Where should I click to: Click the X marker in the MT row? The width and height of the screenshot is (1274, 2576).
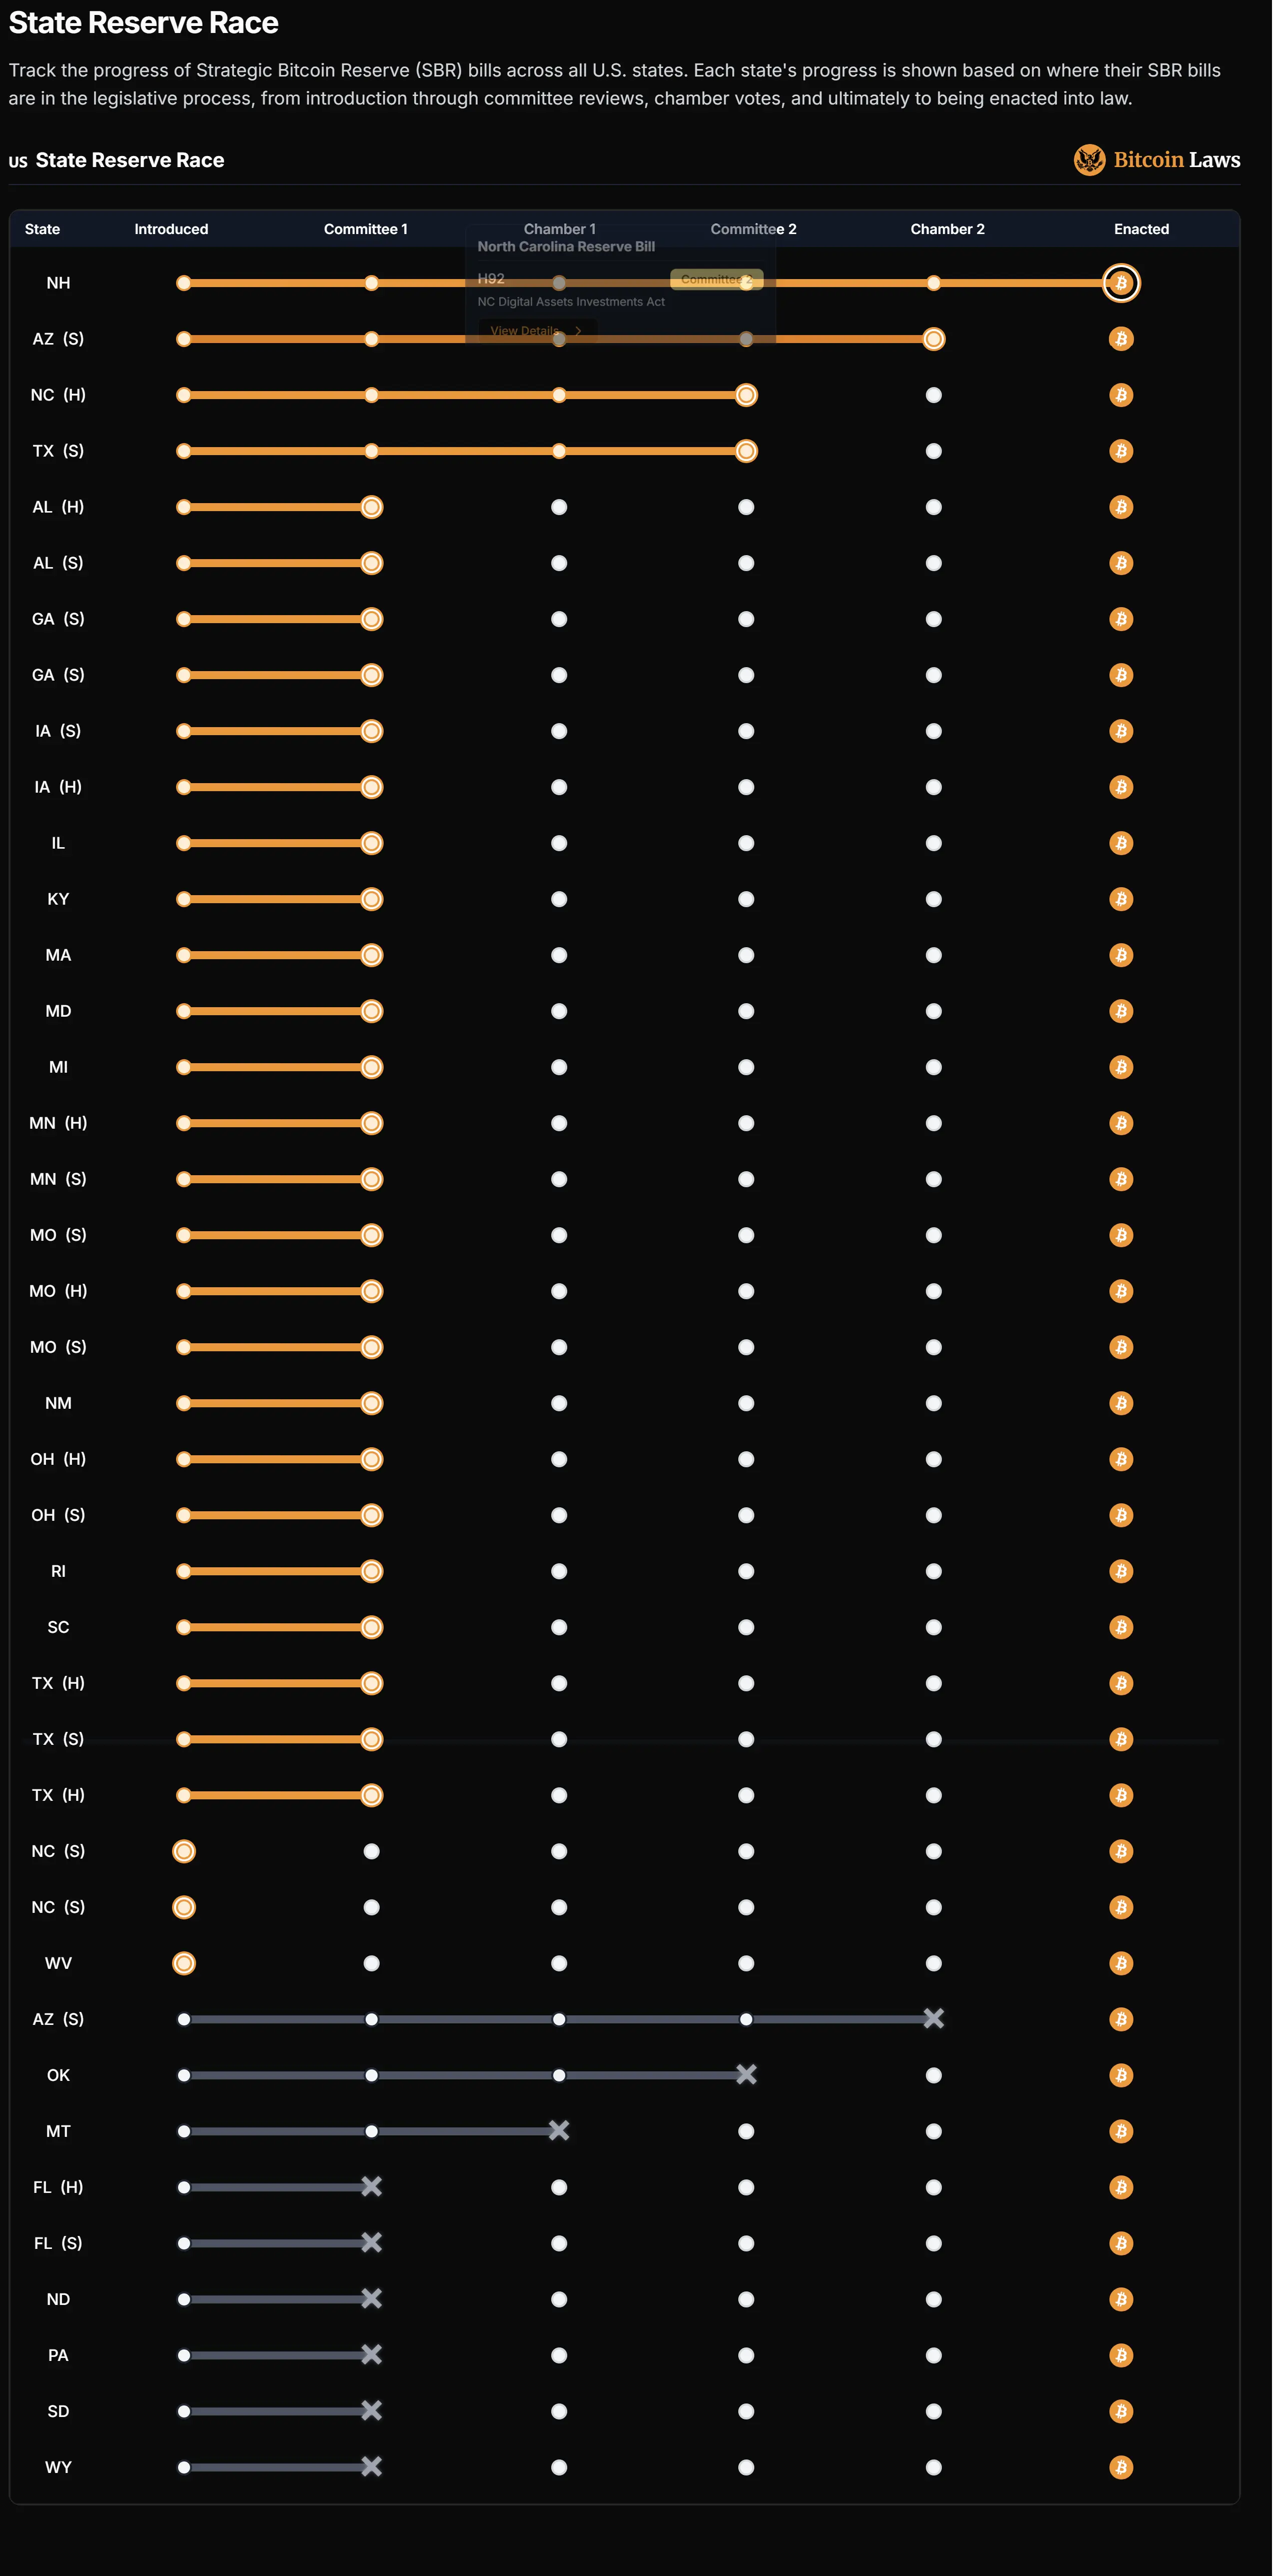coord(559,2131)
